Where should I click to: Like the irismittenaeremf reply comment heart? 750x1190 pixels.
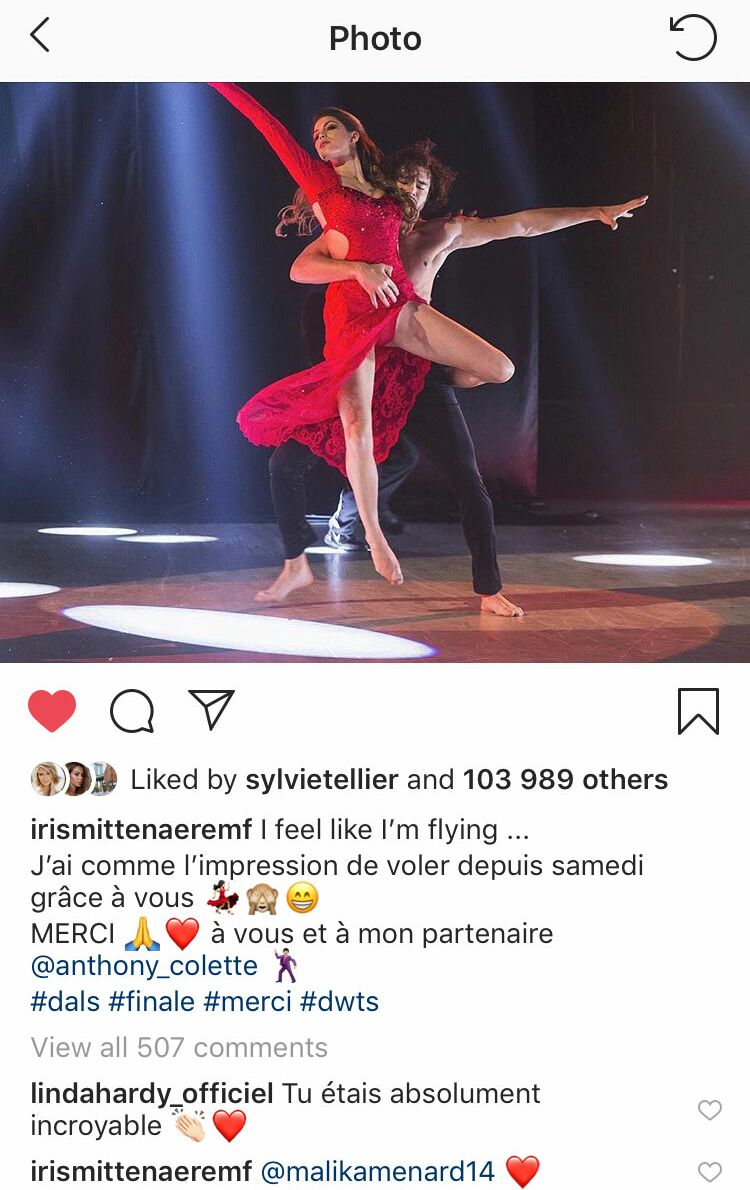[x=710, y=1172]
